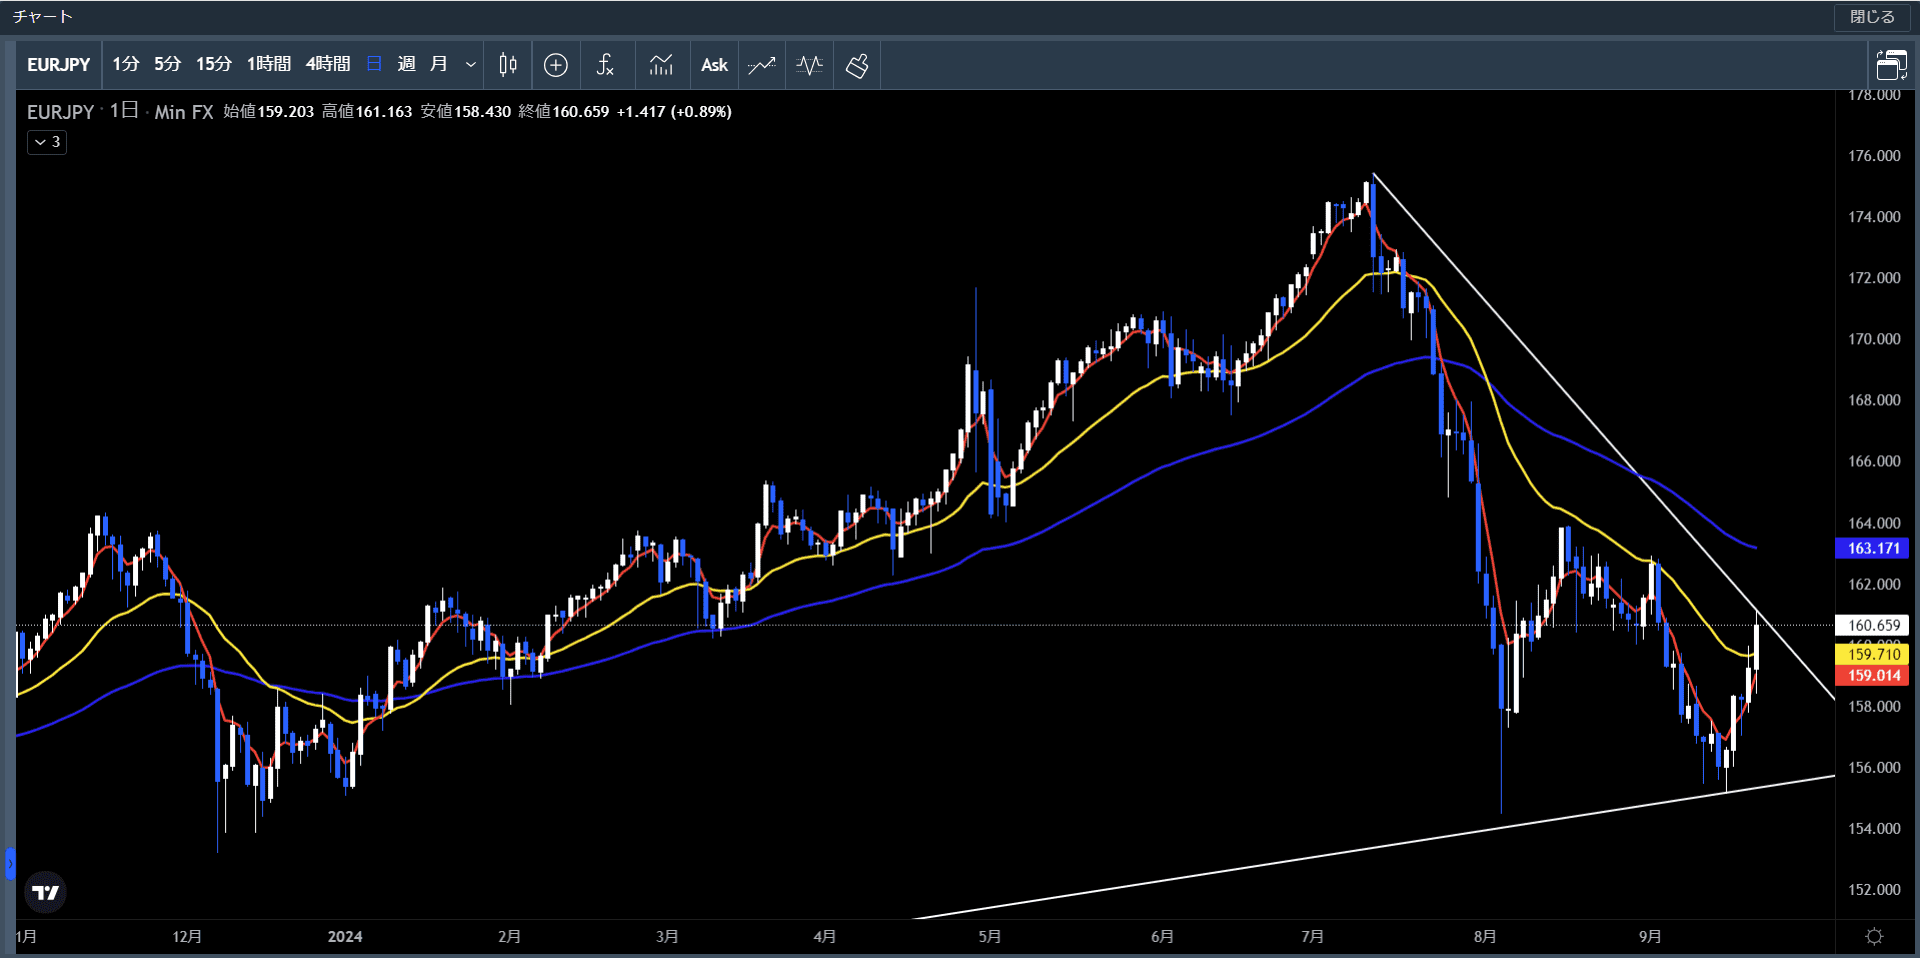Image resolution: width=1920 pixels, height=958 pixels.
Task: Click the 7月 label on time axis
Action: [x=1312, y=937]
